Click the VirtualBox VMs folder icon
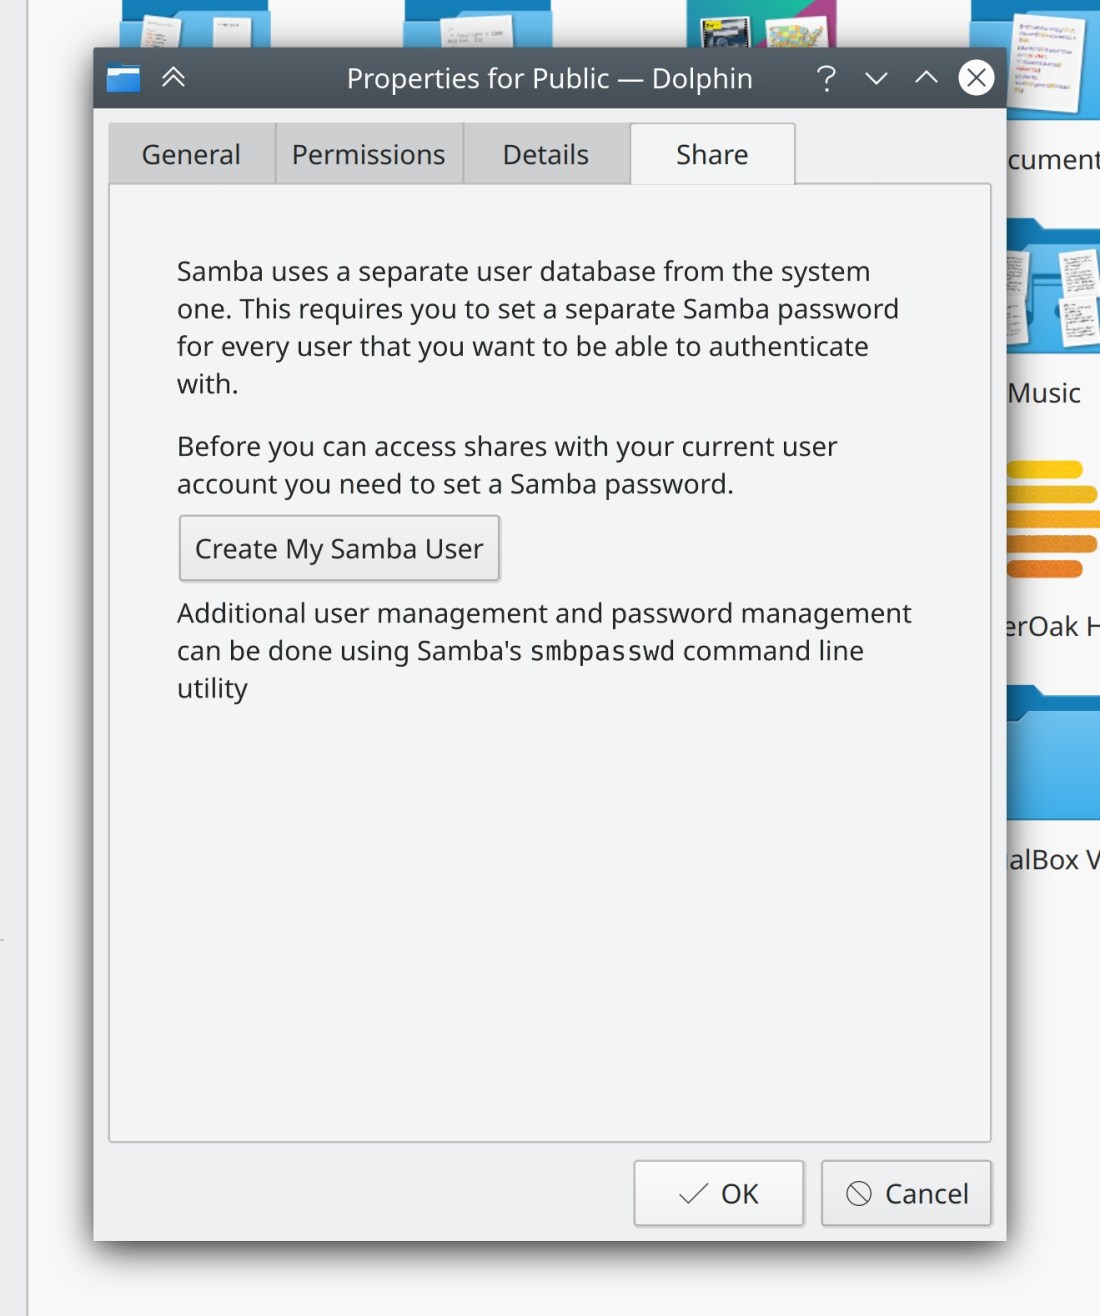This screenshot has height=1316, width=1100. (x=1054, y=755)
